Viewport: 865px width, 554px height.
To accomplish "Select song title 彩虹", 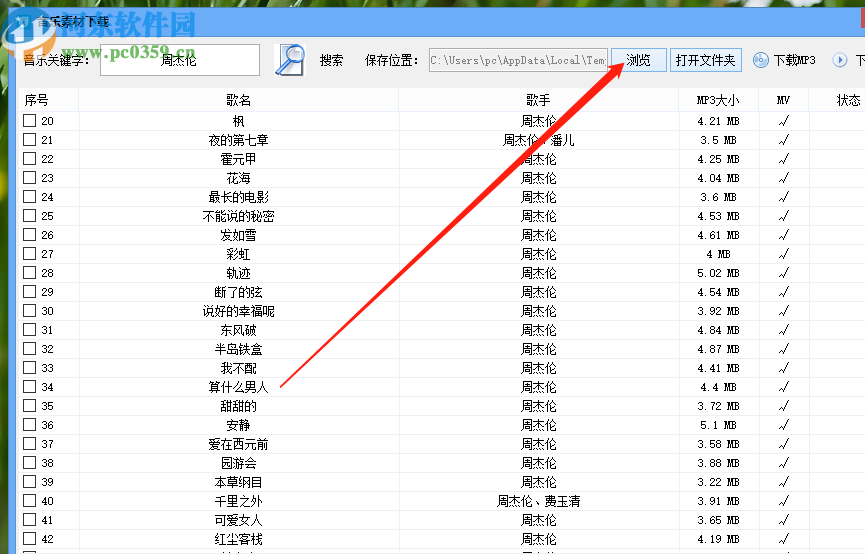I will click(238, 254).
